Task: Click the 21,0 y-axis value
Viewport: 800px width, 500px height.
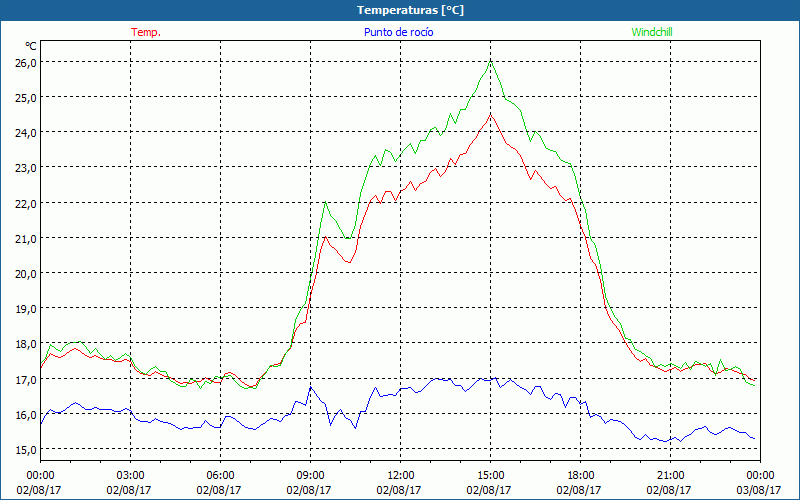Action: point(27,238)
